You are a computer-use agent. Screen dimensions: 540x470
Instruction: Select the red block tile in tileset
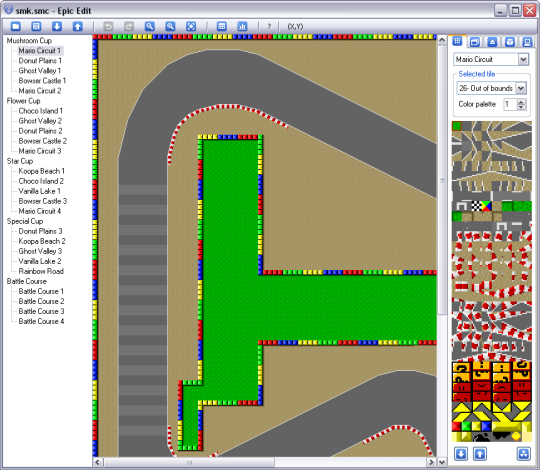click(457, 427)
